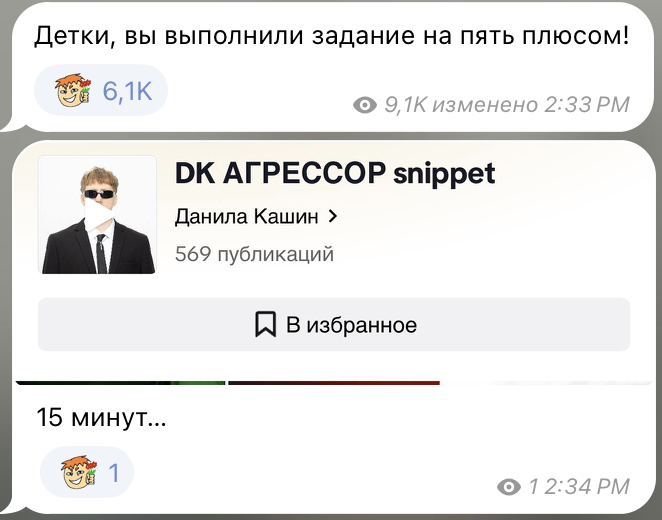Open the DK АГРЕССОР snippet title
The height and width of the screenshot is (520, 662).
[335, 173]
